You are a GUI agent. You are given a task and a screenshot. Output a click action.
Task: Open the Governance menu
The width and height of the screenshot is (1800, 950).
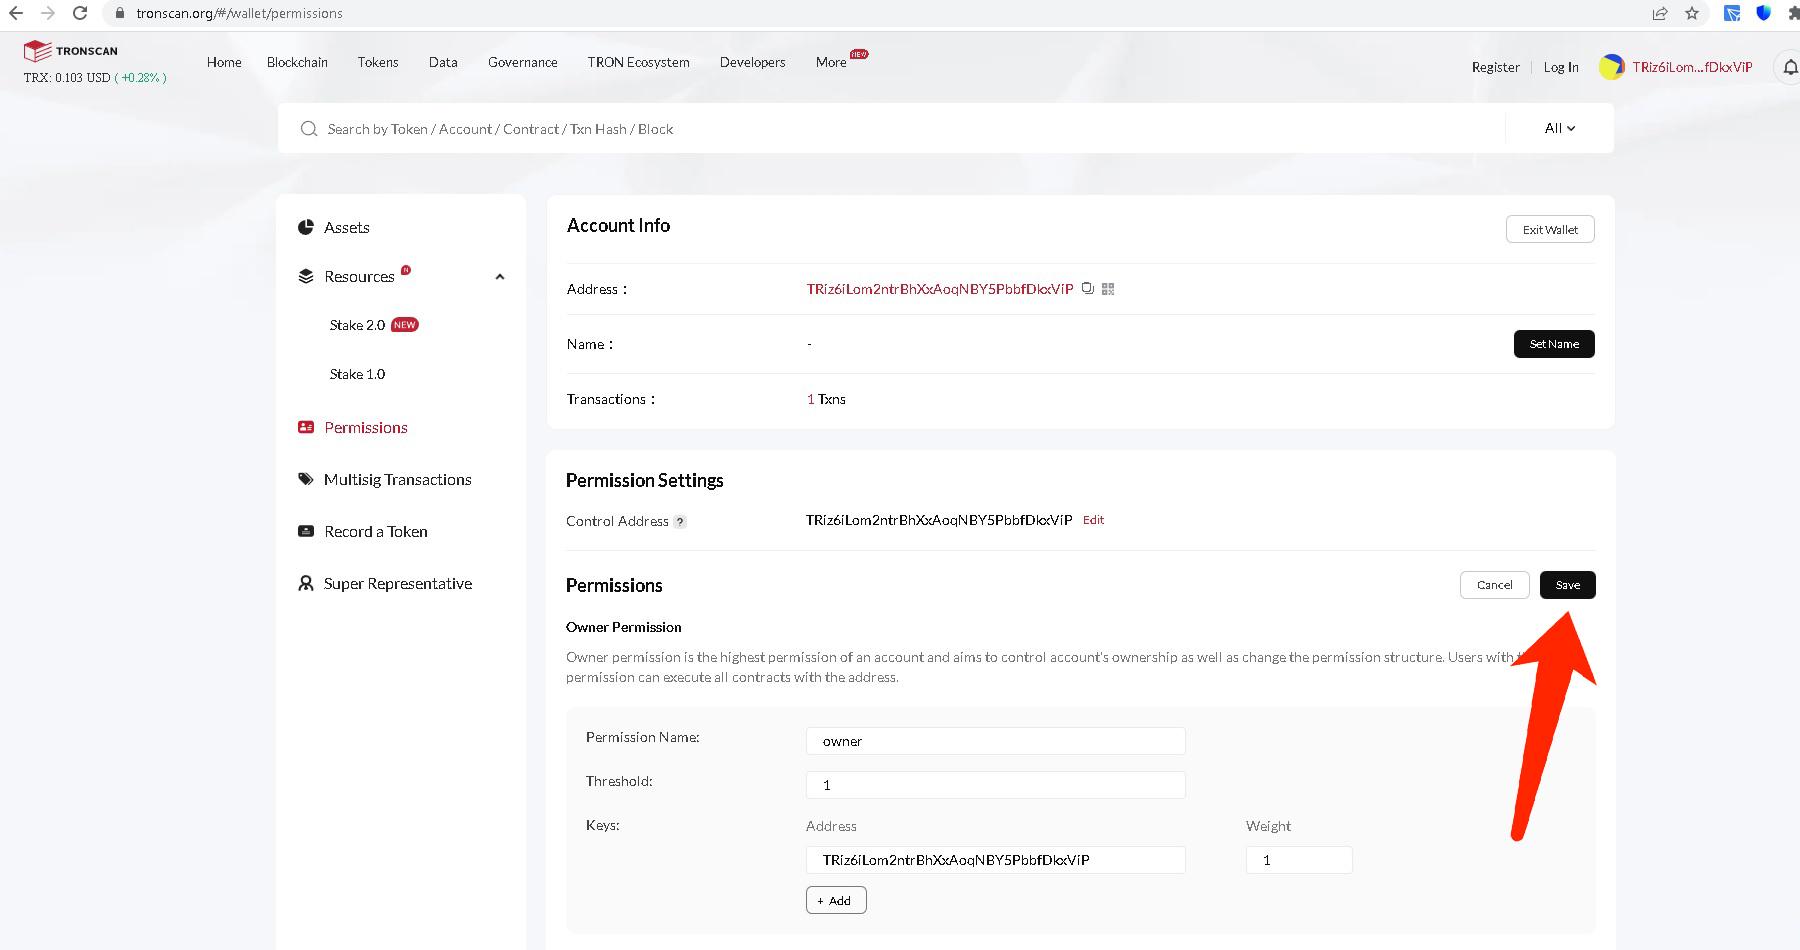pyautogui.click(x=523, y=62)
